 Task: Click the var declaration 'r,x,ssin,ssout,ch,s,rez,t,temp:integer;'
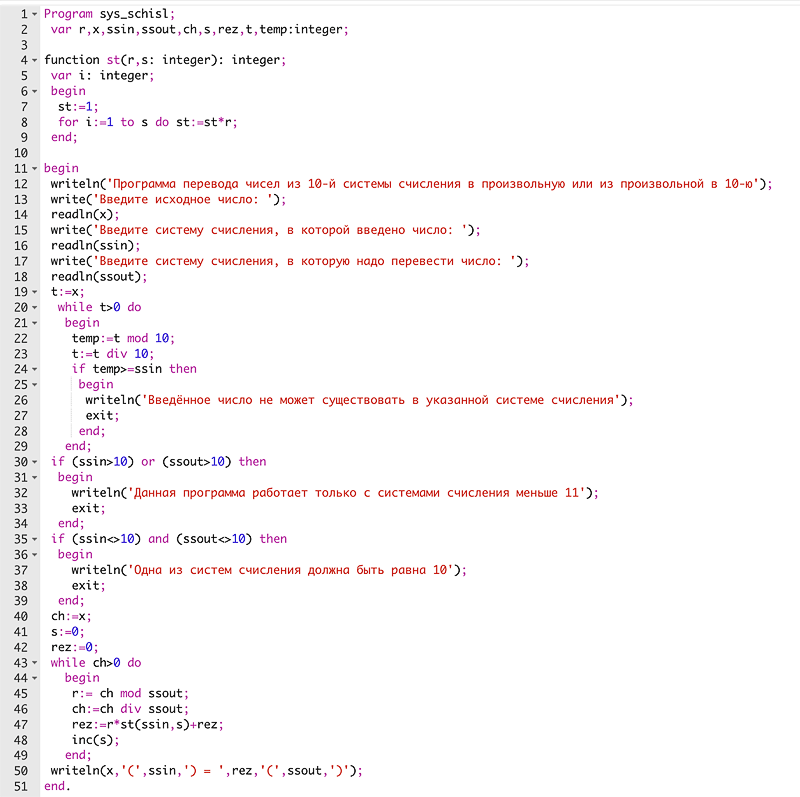click(x=214, y=30)
